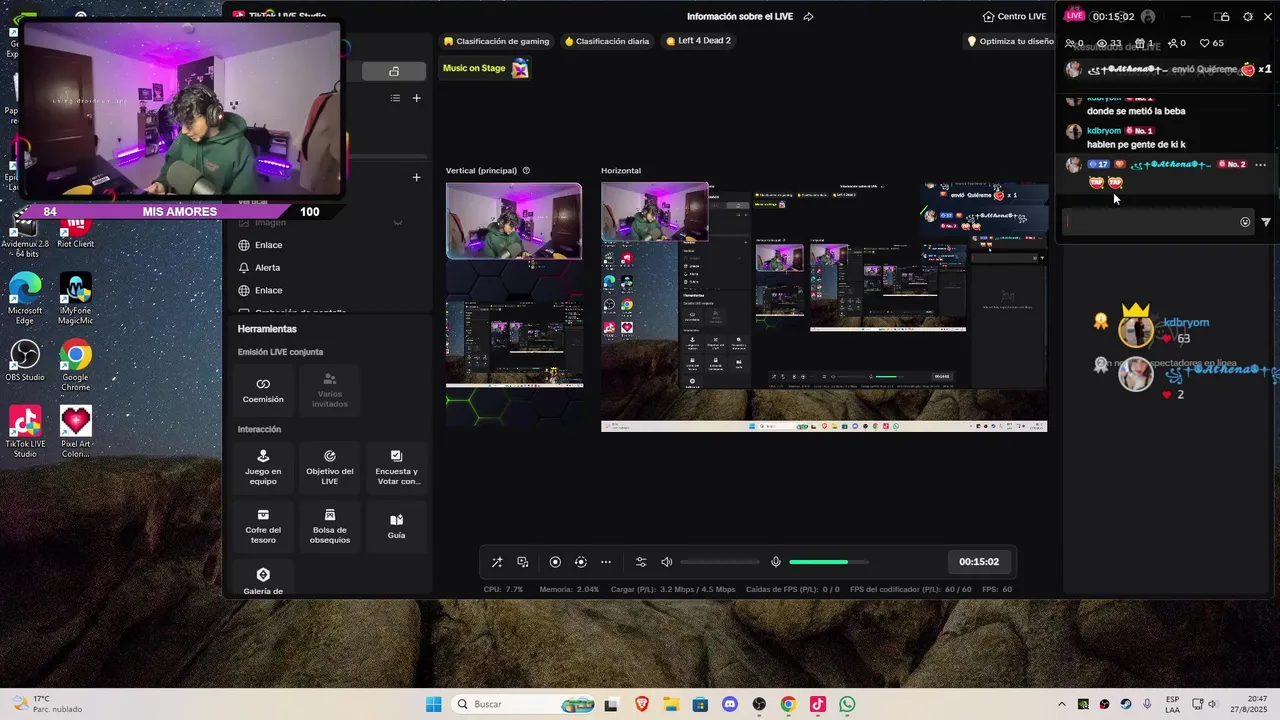Viewport: 1280px width, 720px height.
Task: Open Encuesta y Votar tool
Action: 397,467
